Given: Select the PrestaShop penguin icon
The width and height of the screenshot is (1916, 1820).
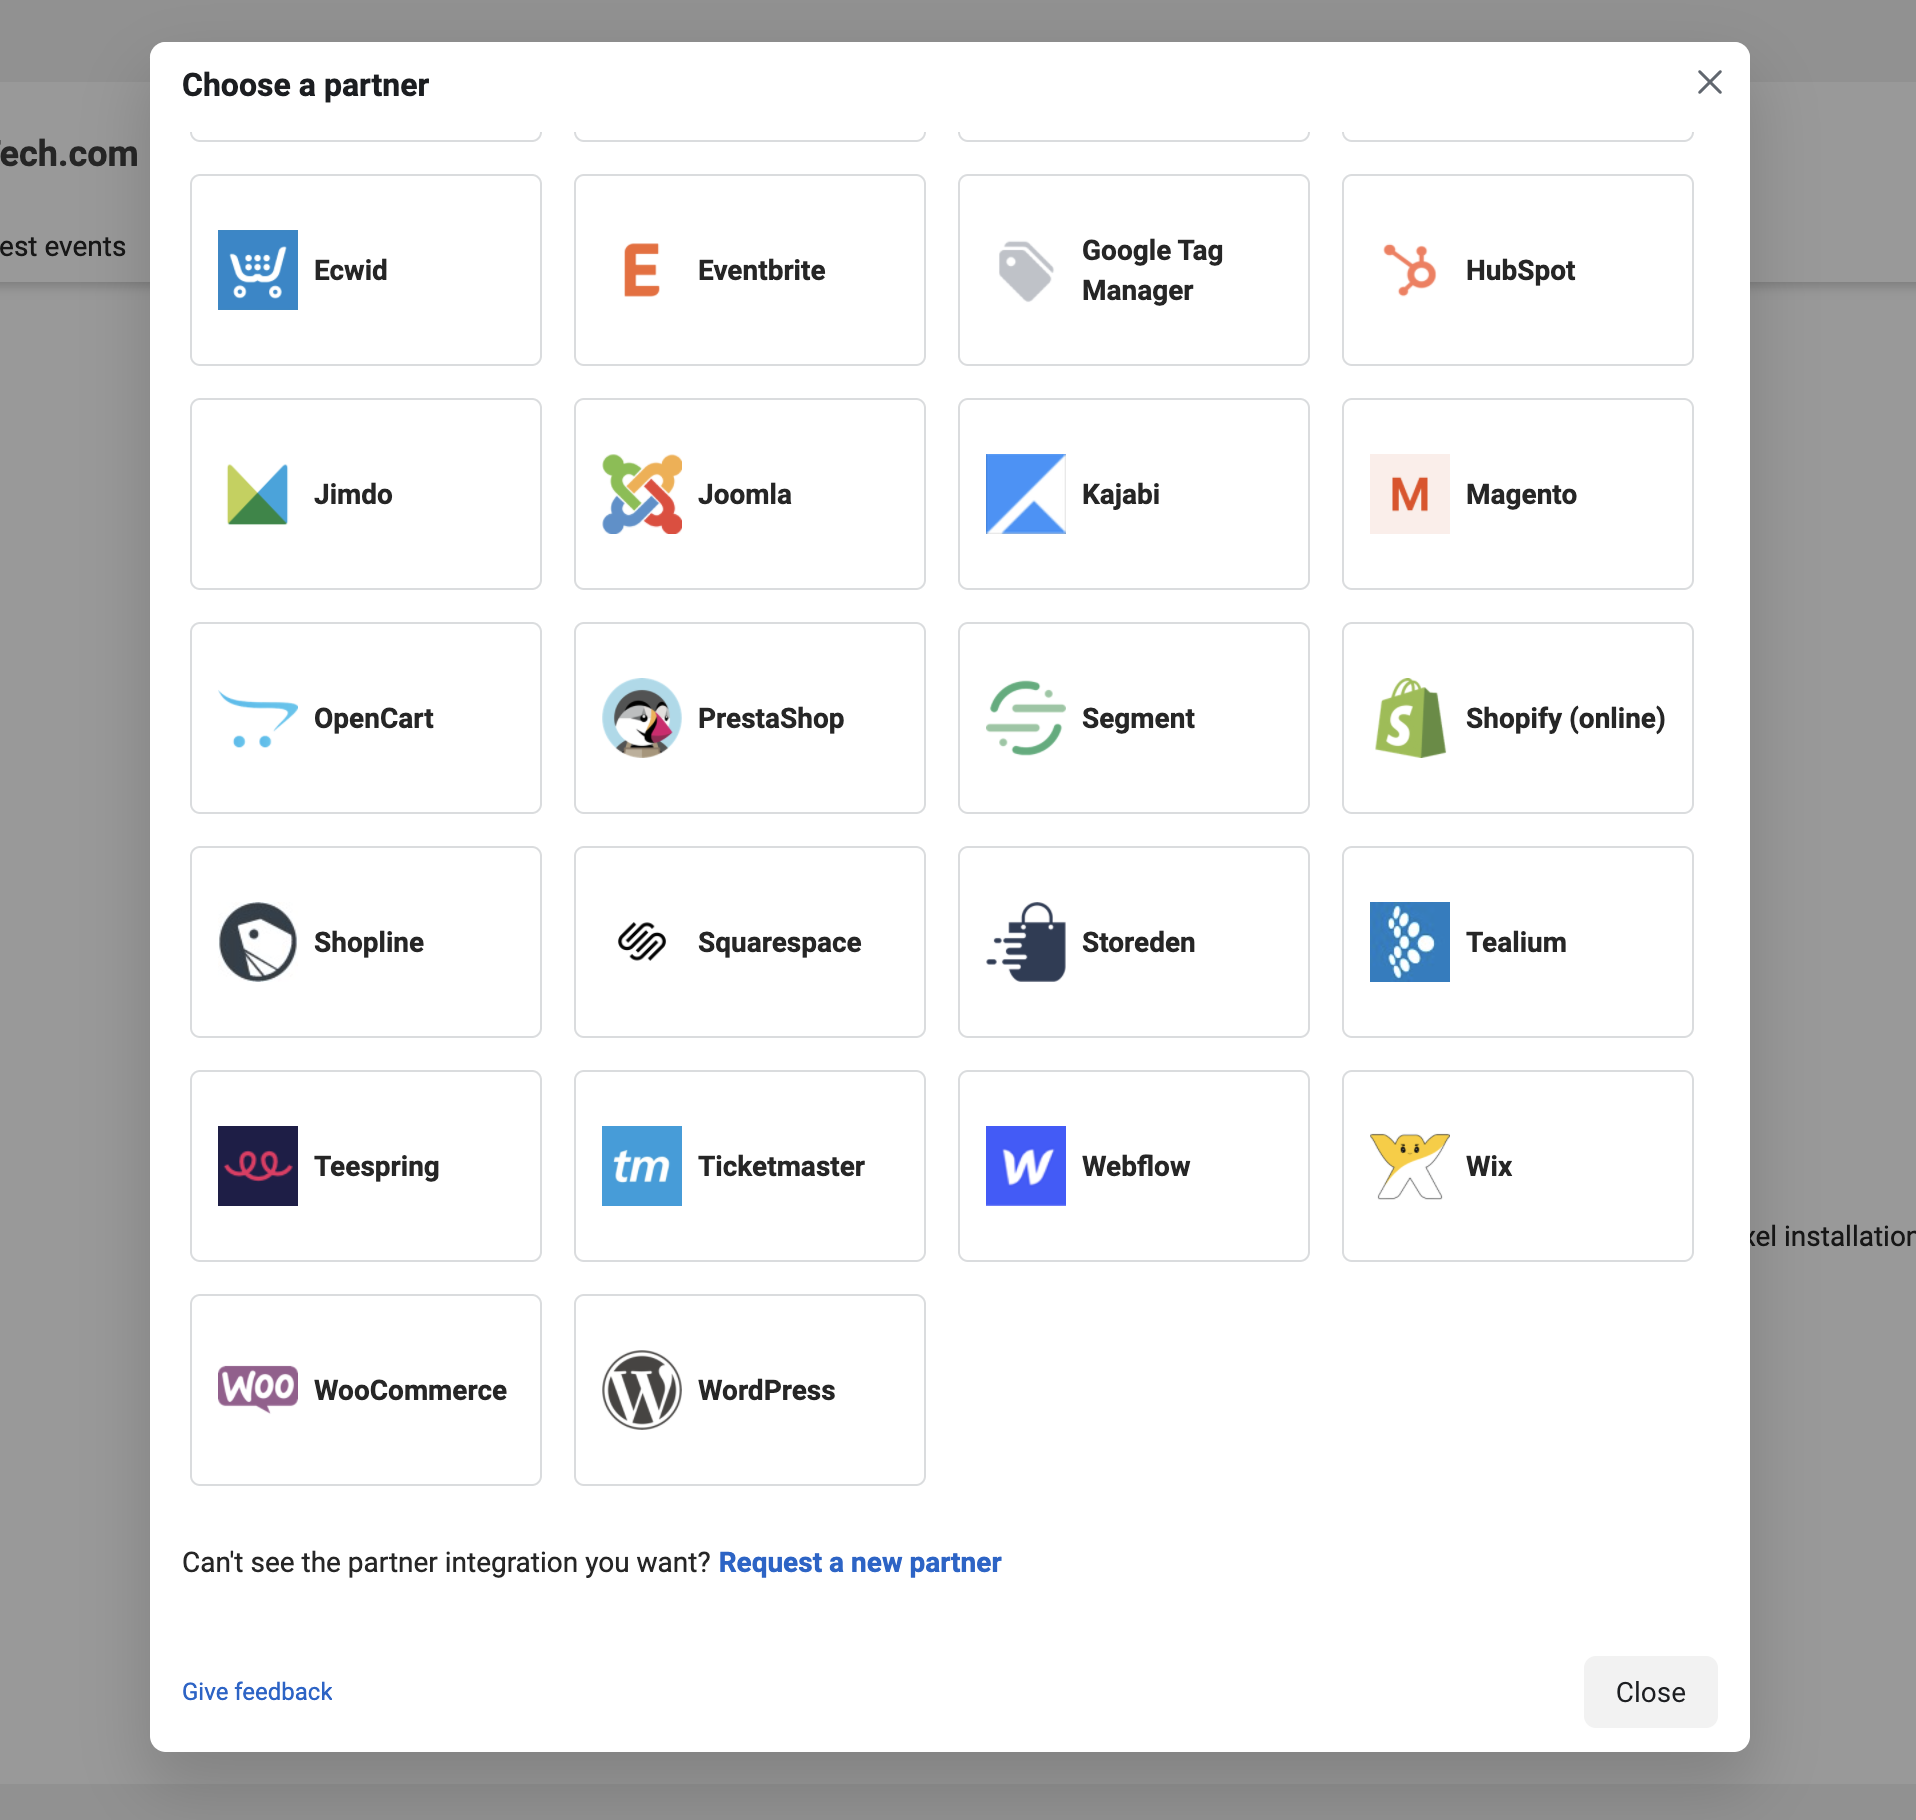Looking at the screenshot, I should tap(641, 718).
